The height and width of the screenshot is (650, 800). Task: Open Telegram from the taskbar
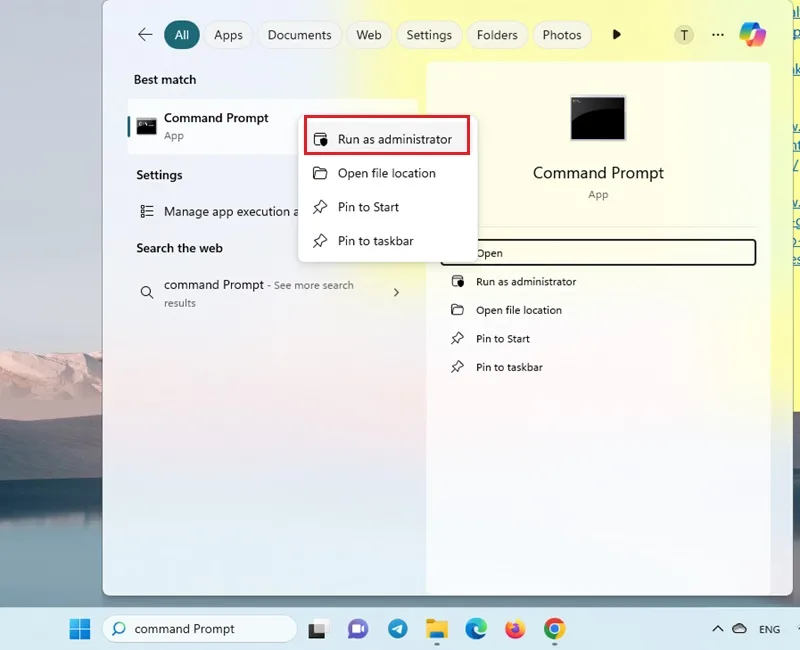(397, 629)
